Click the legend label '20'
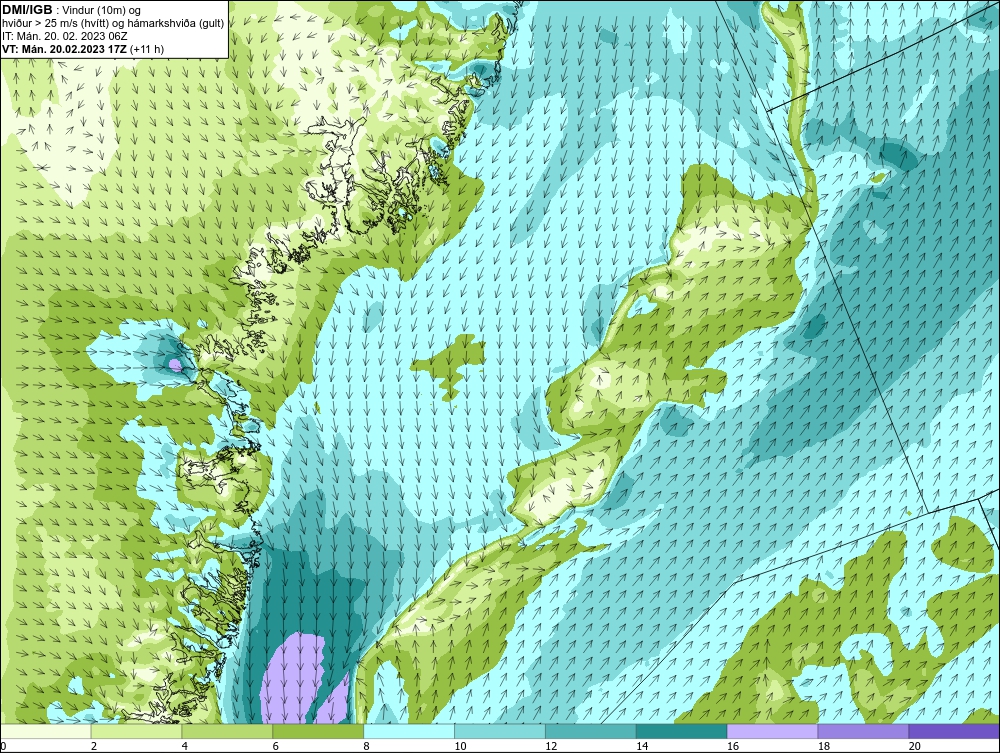Image resolution: width=1000 pixels, height=753 pixels. [915, 746]
